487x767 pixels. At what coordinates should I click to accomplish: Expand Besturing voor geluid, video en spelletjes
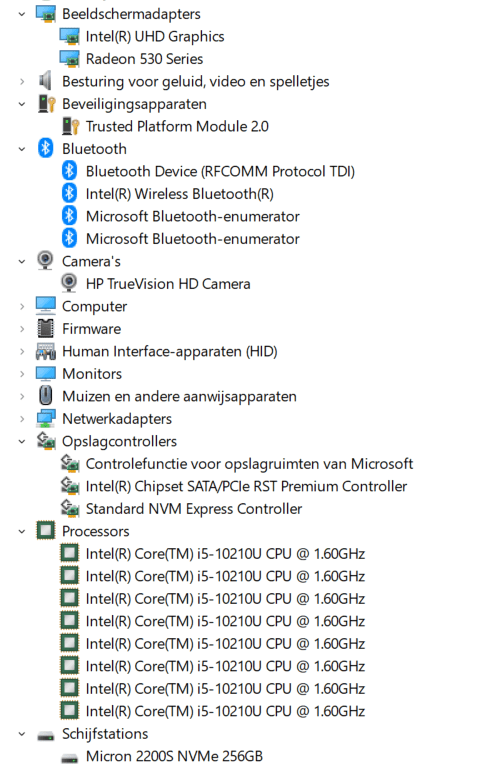pos(22,82)
